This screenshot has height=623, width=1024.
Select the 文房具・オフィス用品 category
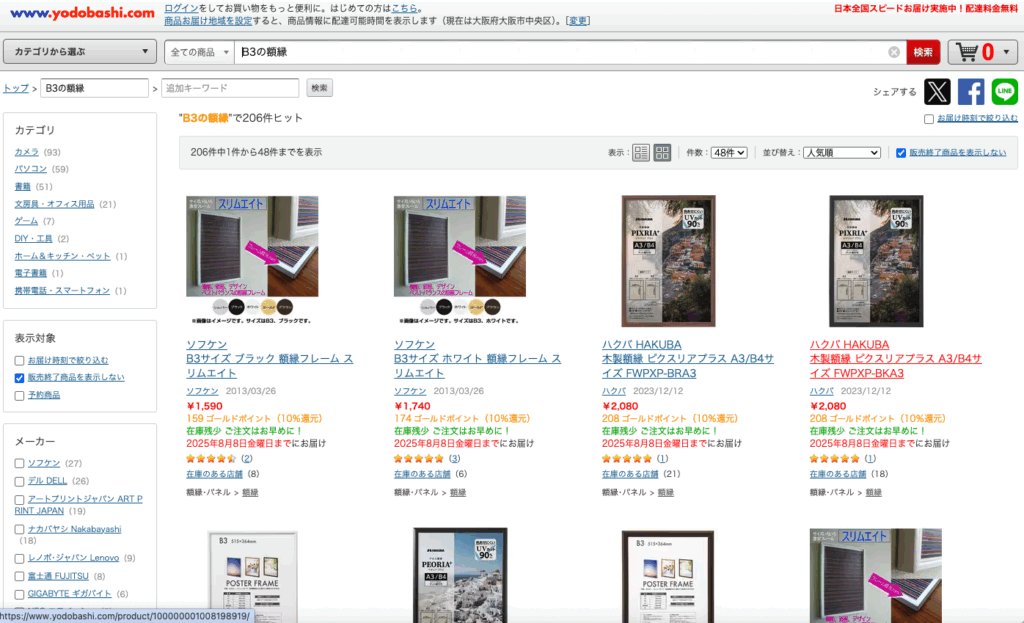coord(54,204)
